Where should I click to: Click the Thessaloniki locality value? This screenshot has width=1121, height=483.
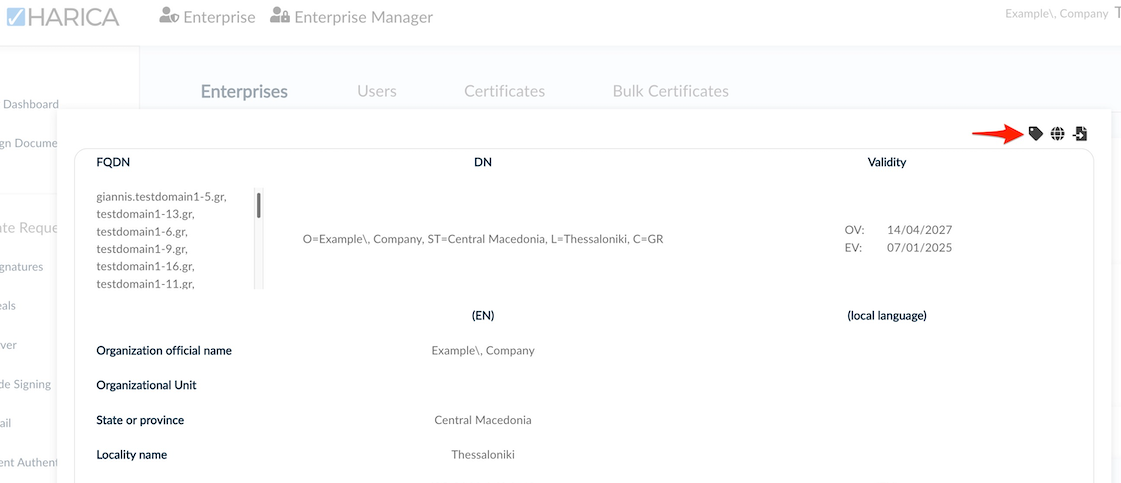(x=483, y=455)
